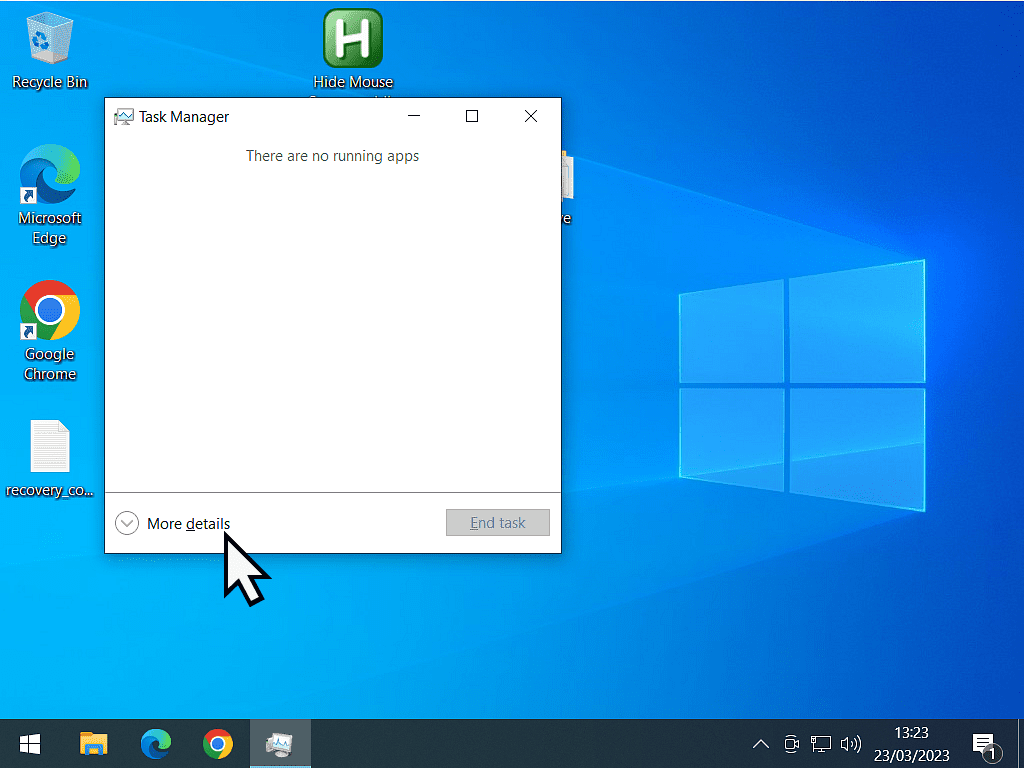Screen dimensions: 1024x768
Task: Open the notification Action Center
Action: click(984, 744)
